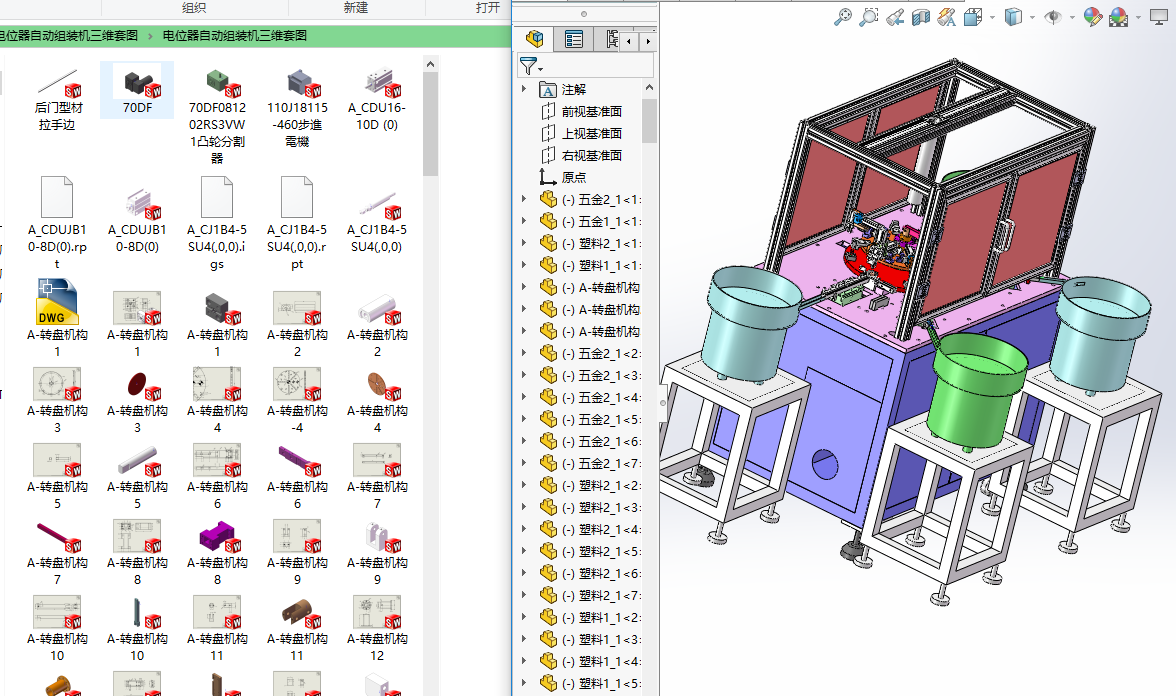Select the A_CDUJB10-8D(0).rpt file

[57, 223]
